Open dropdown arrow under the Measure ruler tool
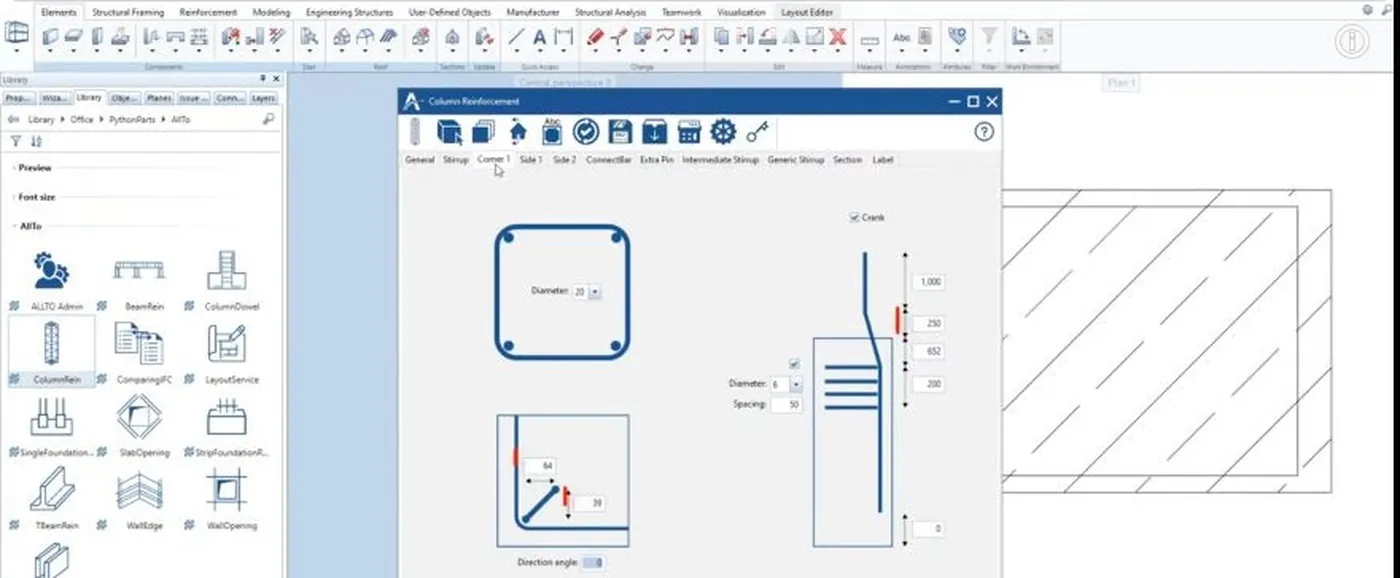Image resolution: width=1400 pixels, height=578 pixels. [x=869, y=52]
